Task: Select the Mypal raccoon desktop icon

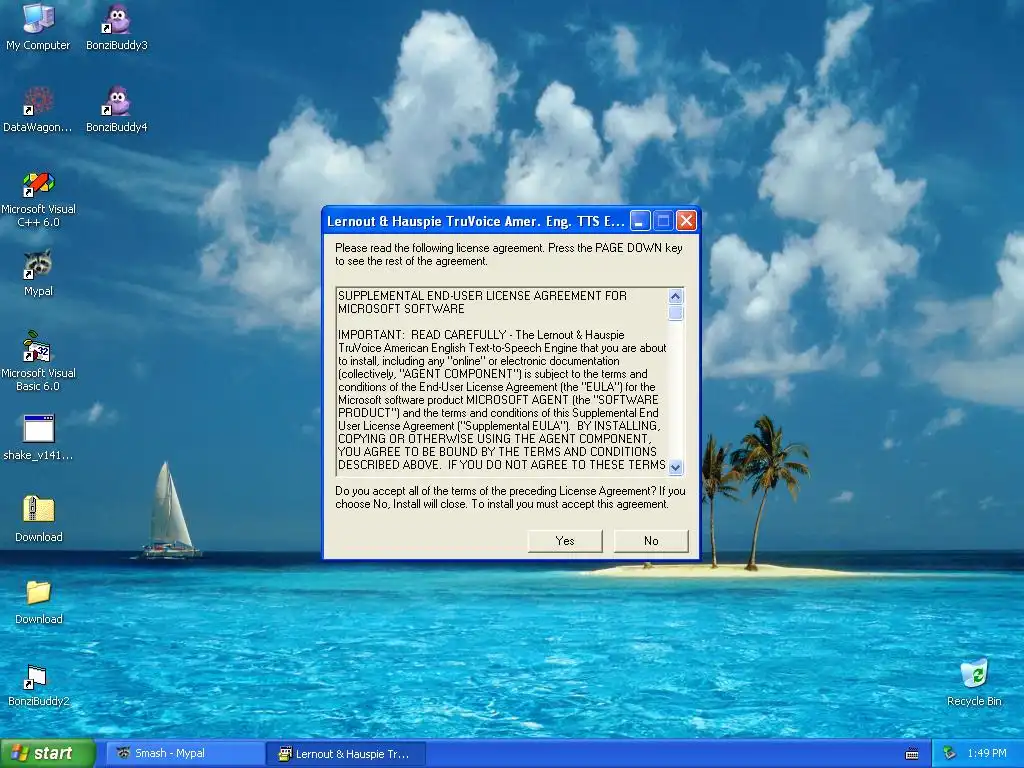Action: [x=38, y=272]
